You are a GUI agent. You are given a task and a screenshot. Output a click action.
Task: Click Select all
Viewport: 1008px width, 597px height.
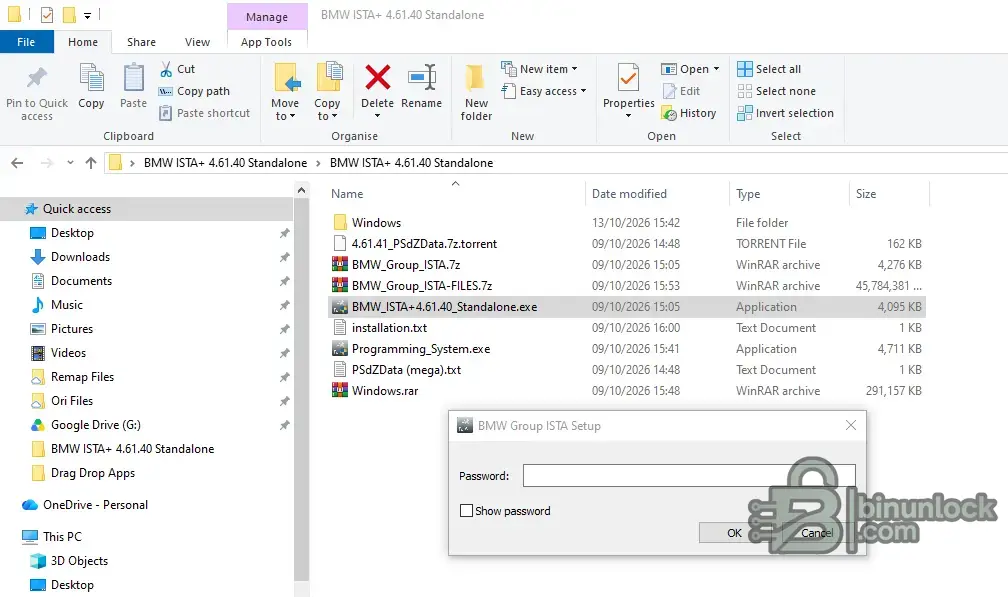tap(769, 69)
